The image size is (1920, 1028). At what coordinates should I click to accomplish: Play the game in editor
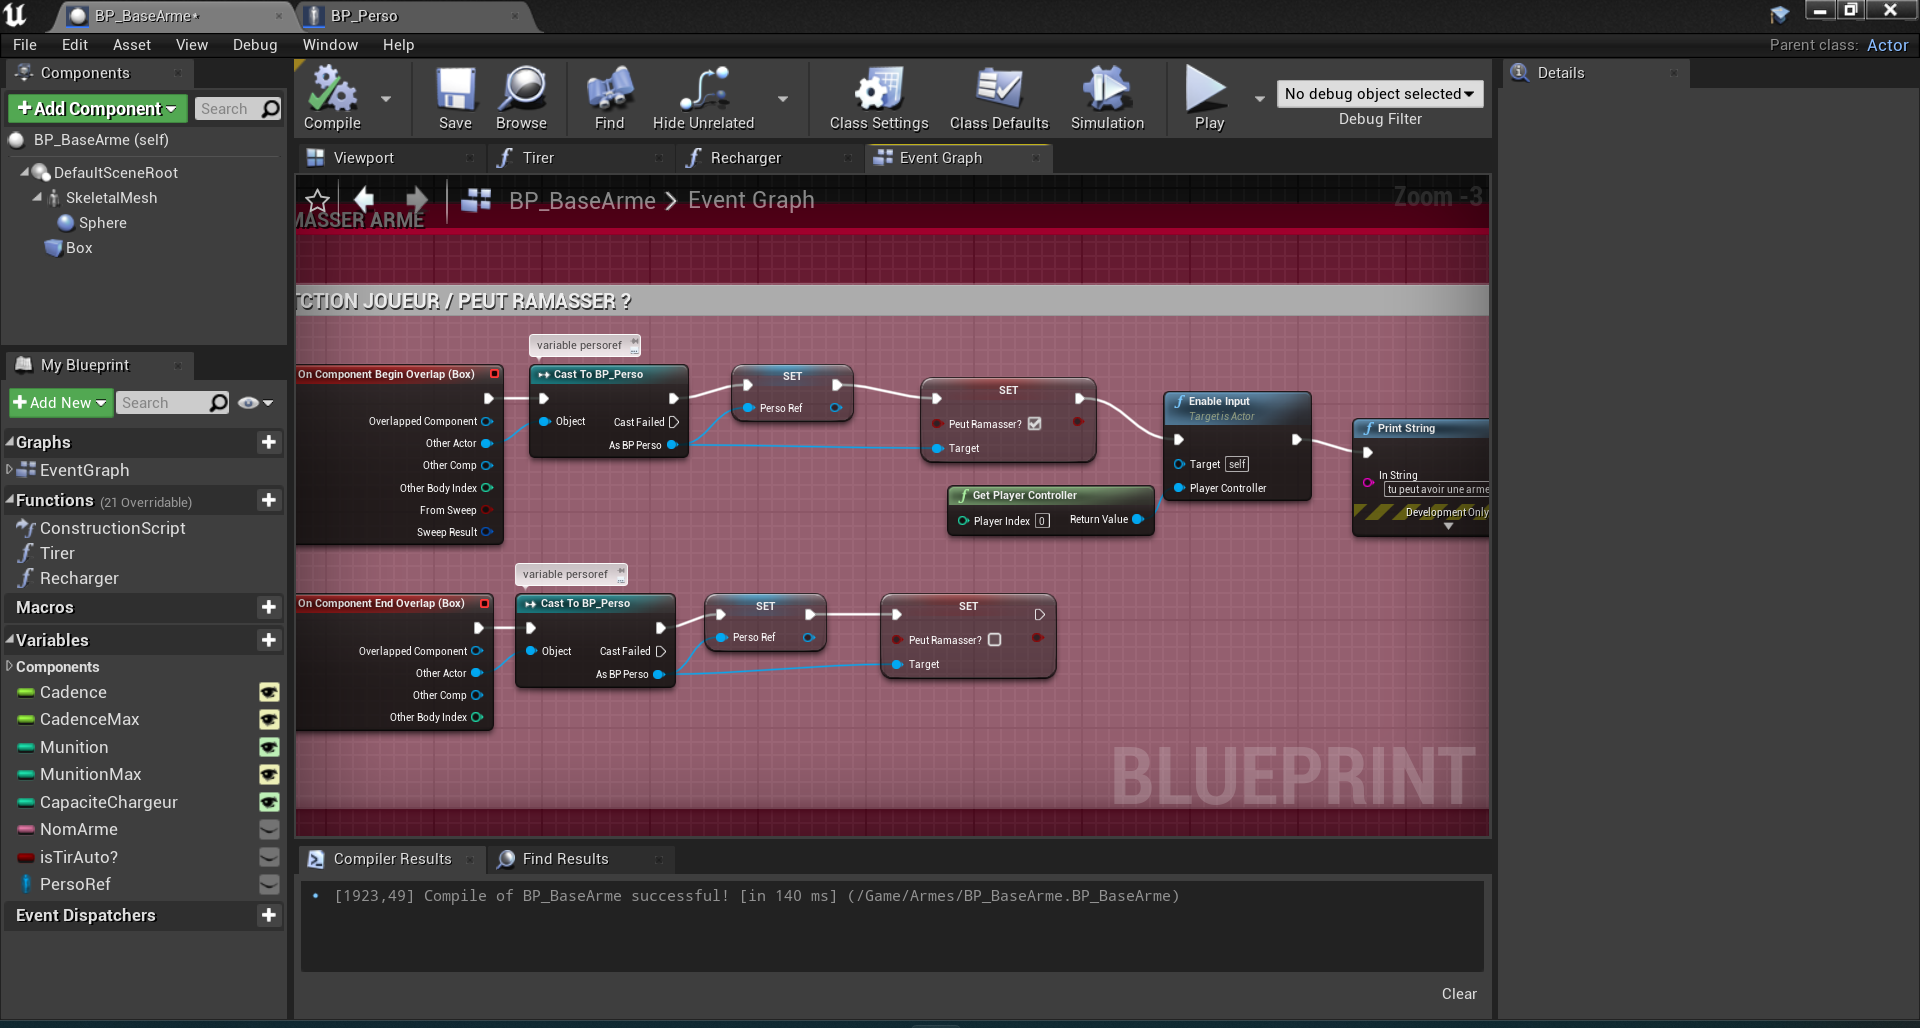(x=1208, y=98)
